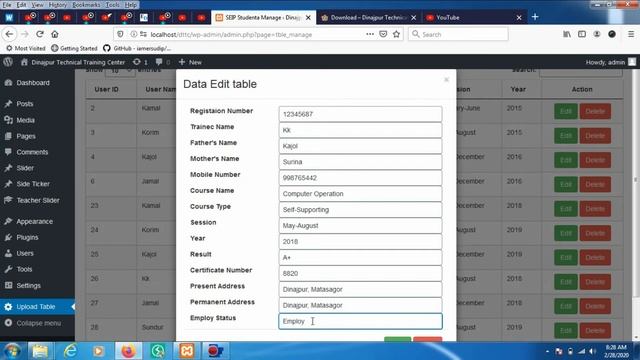
Task: Open the updates icon in admin bar
Action: coord(140,62)
